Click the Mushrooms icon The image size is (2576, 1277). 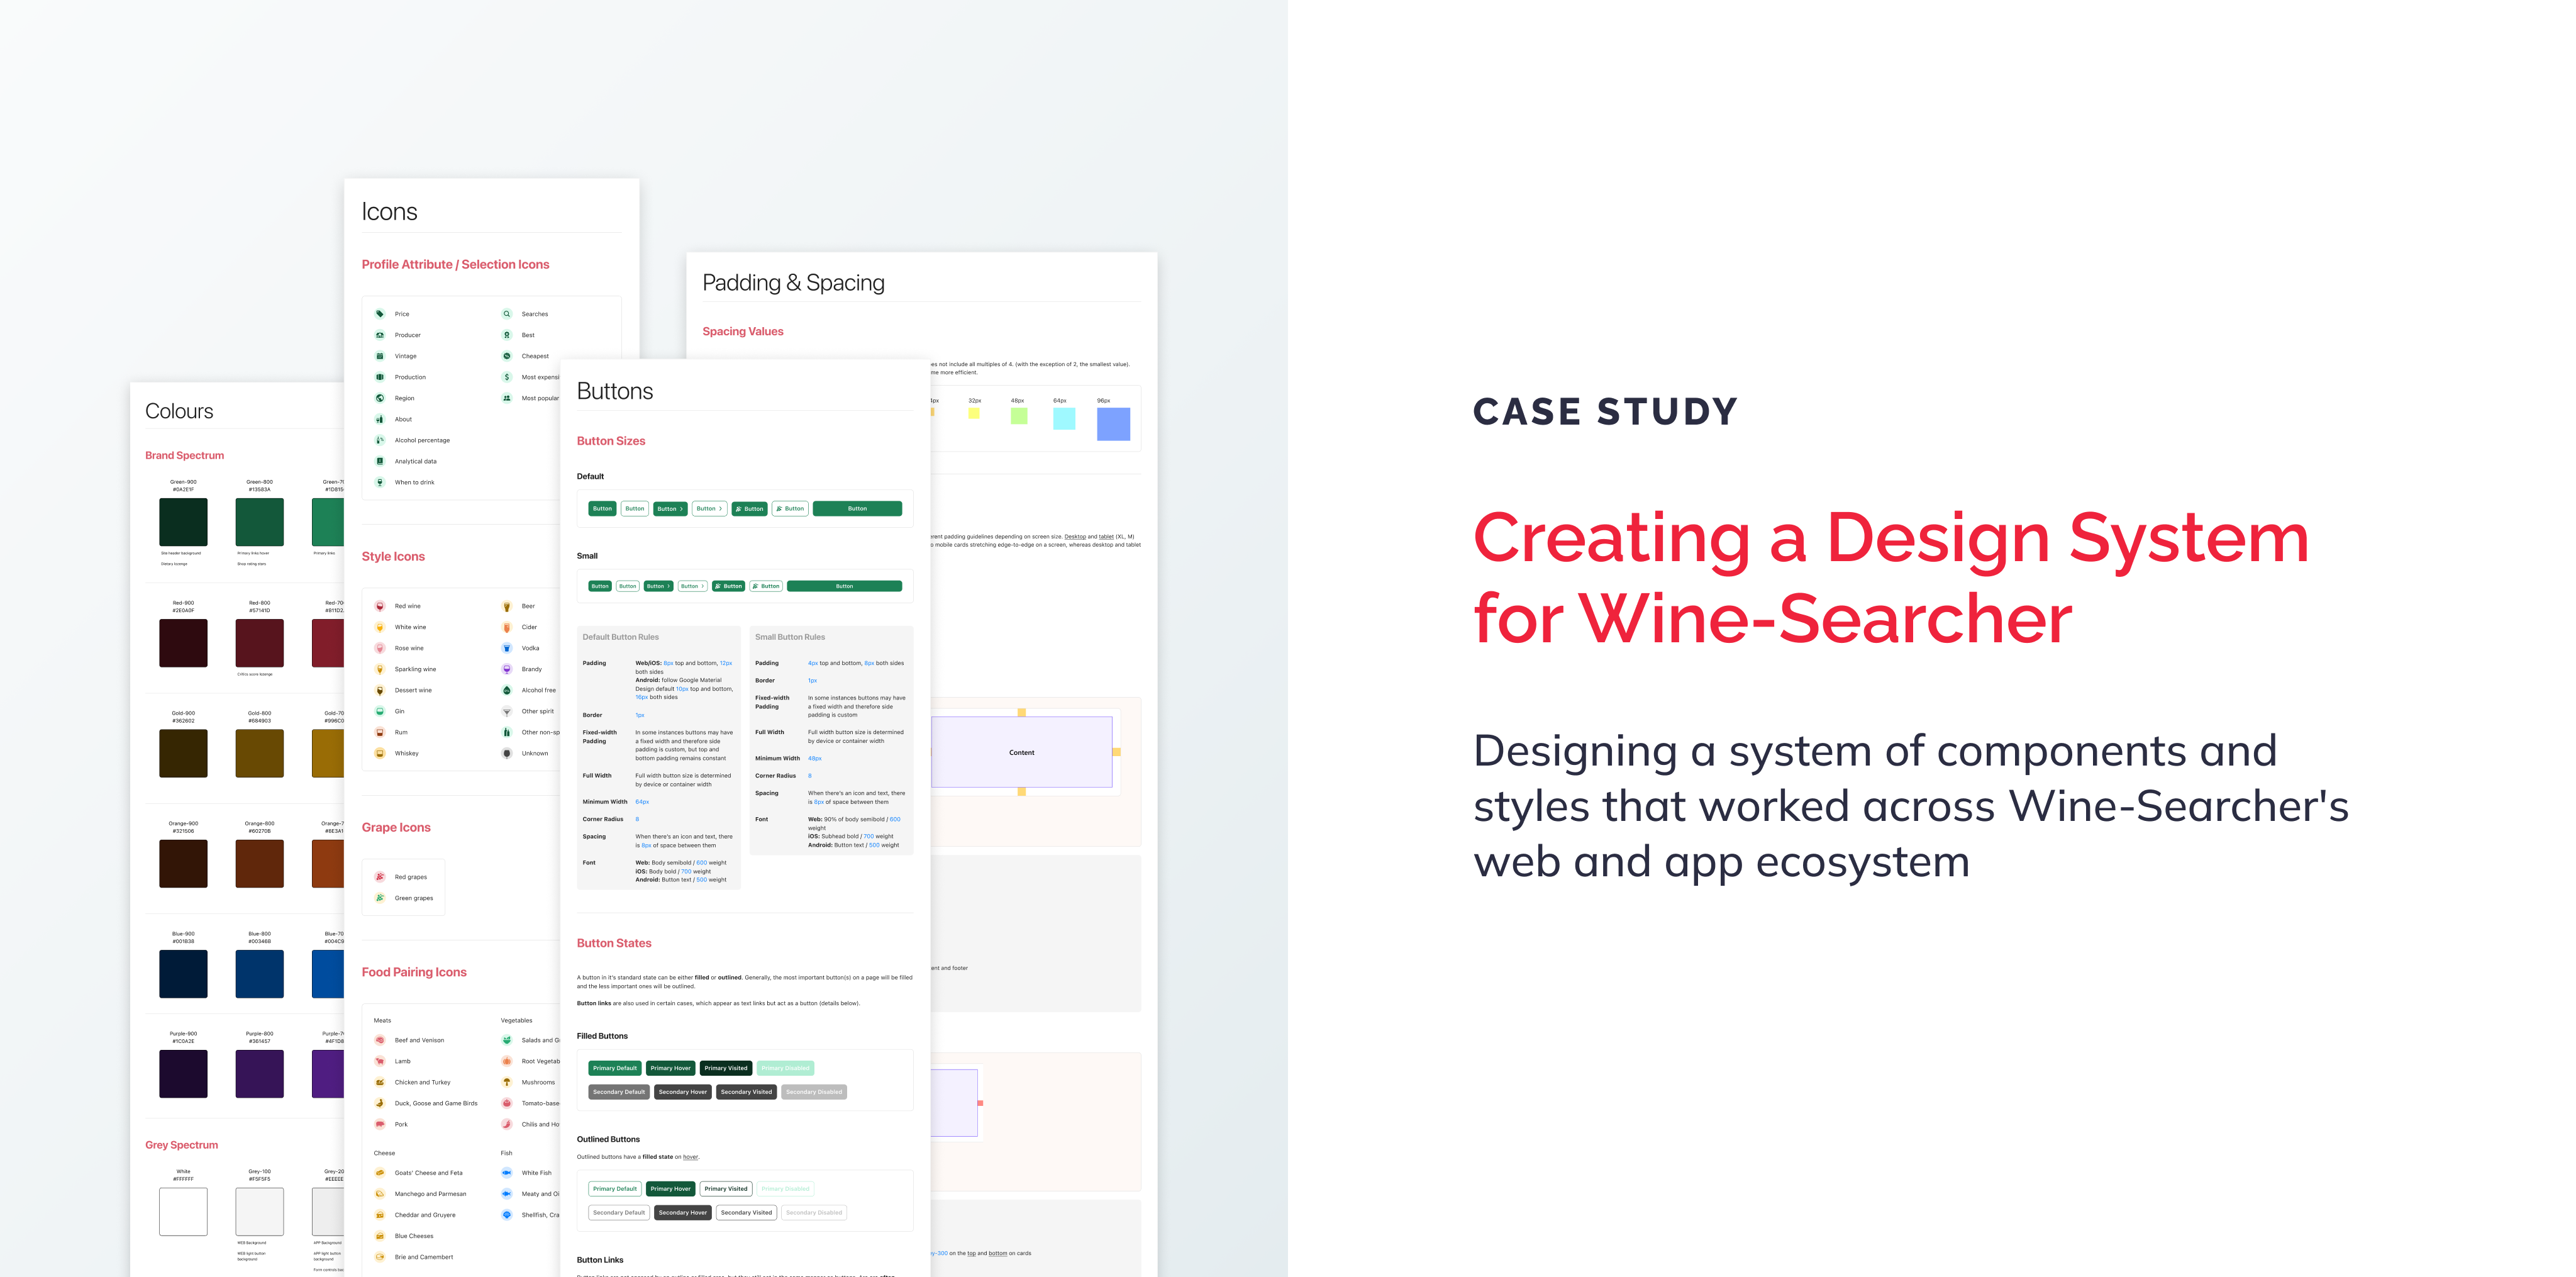pos(507,1082)
